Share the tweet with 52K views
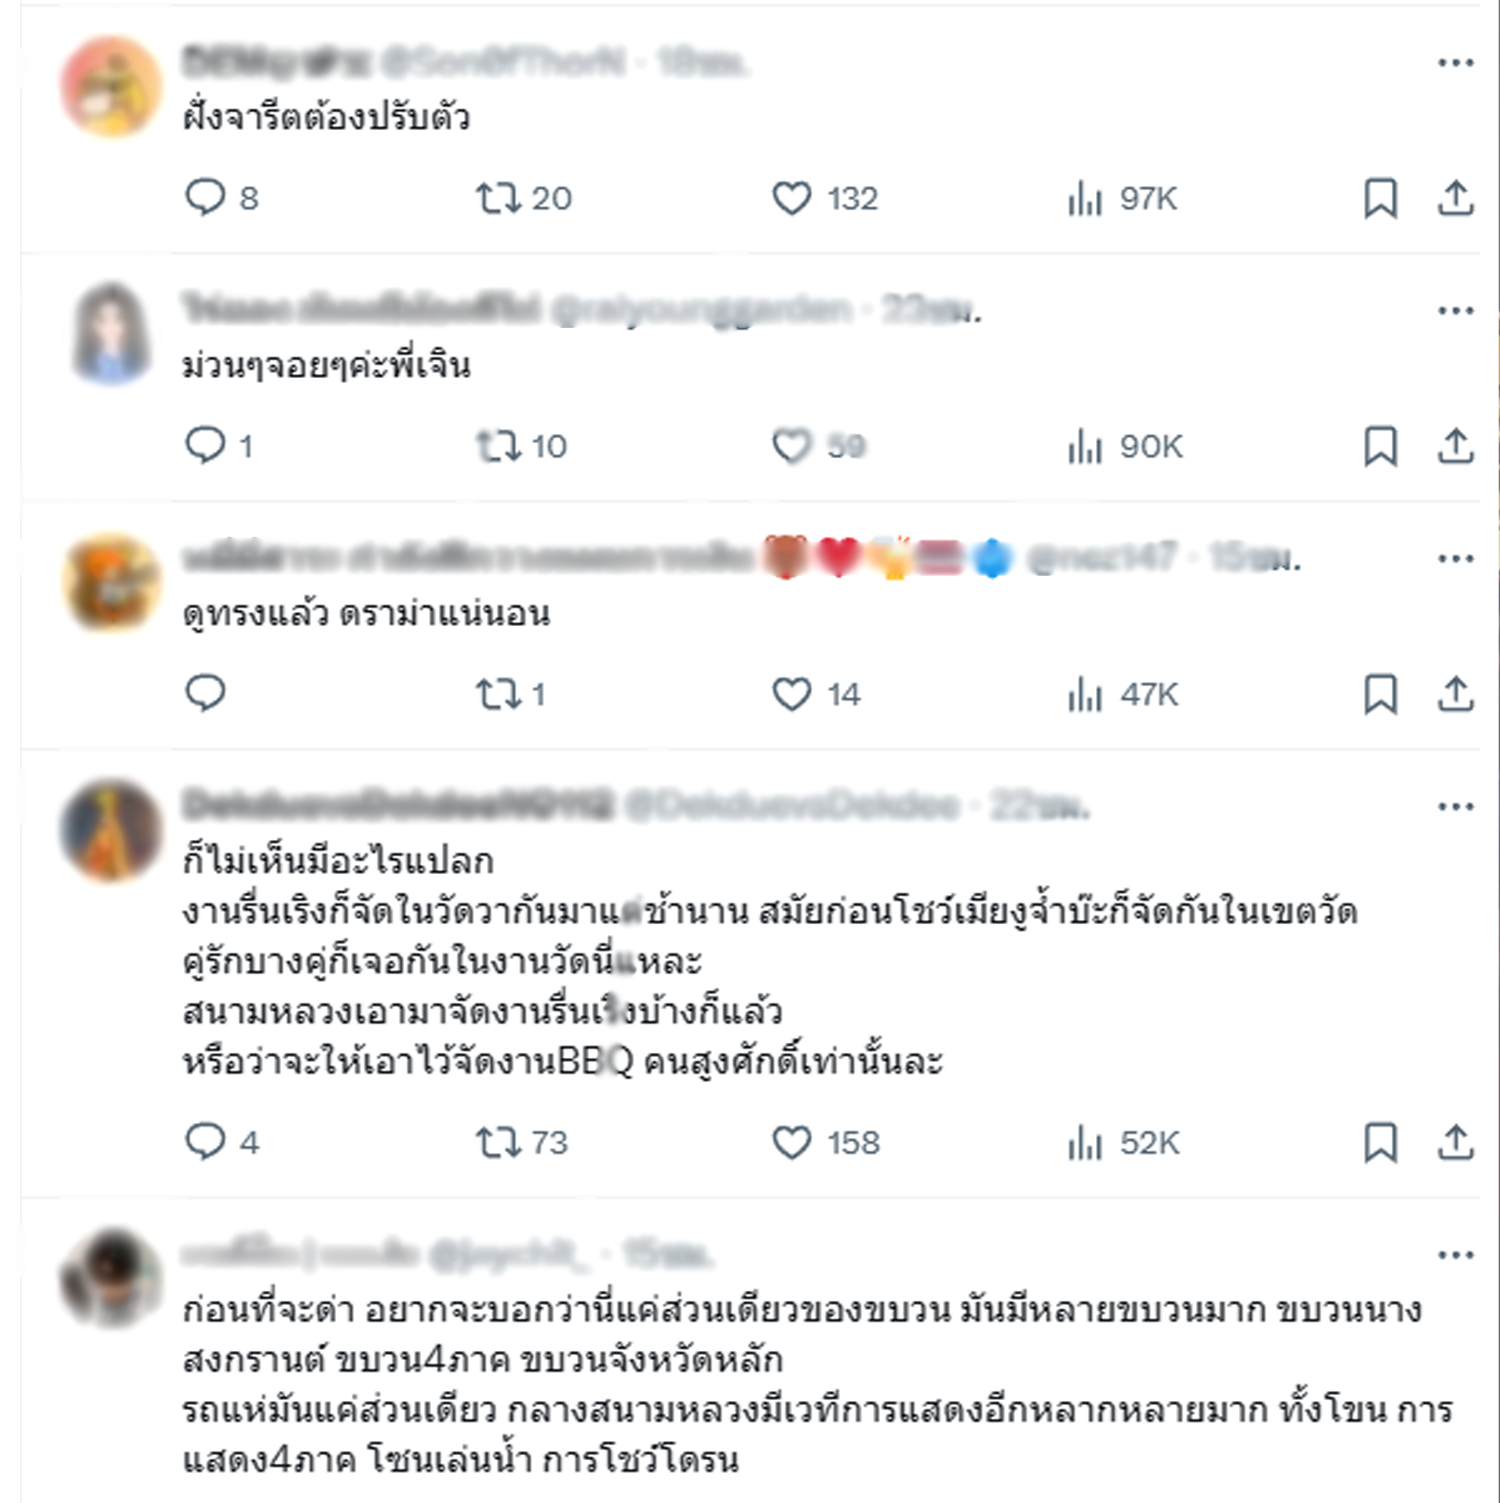Image resolution: width=1500 pixels, height=1503 pixels. (x=1456, y=1142)
